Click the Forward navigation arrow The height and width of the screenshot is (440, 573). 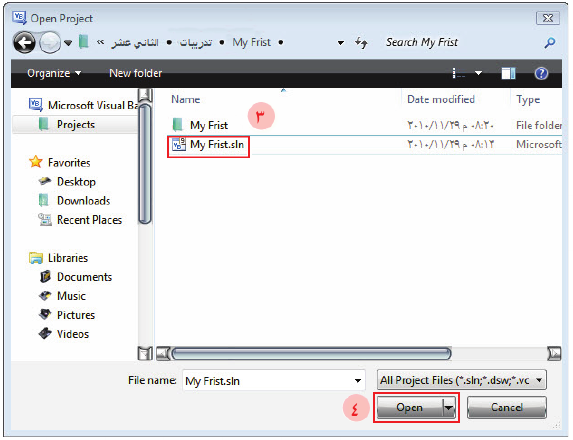point(50,43)
